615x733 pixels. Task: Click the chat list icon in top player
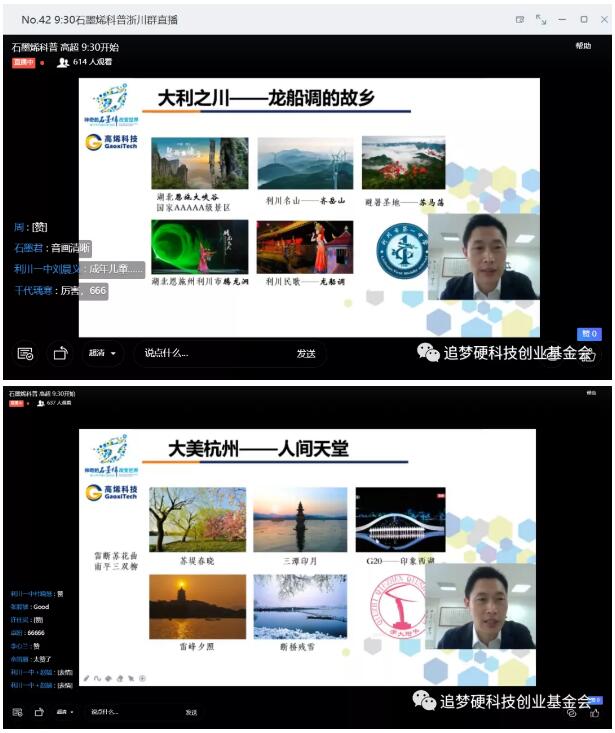click(26, 353)
